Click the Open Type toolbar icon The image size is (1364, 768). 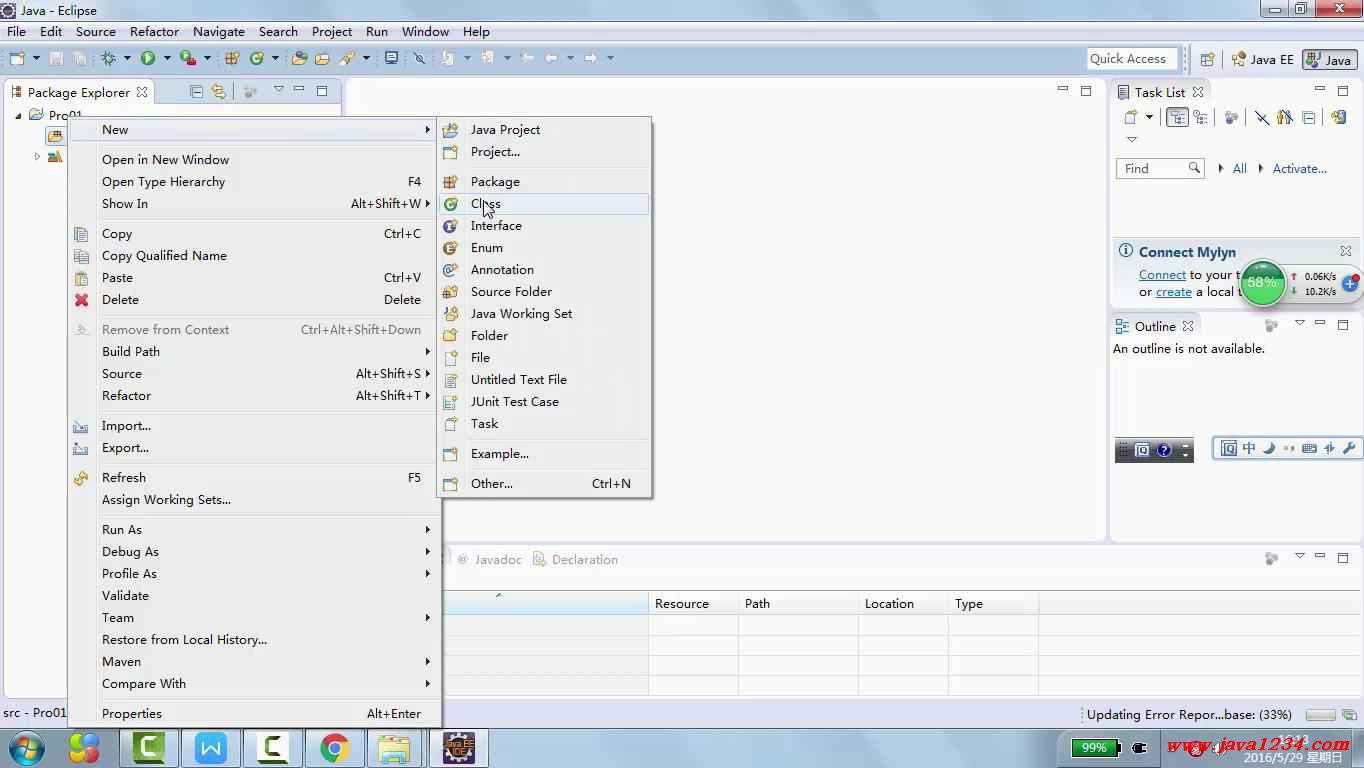coord(299,58)
